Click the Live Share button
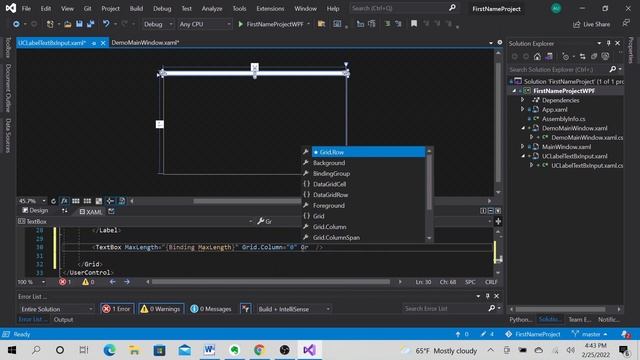Image resolution: width=640 pixels, height=360 pixels. [591, 24]
